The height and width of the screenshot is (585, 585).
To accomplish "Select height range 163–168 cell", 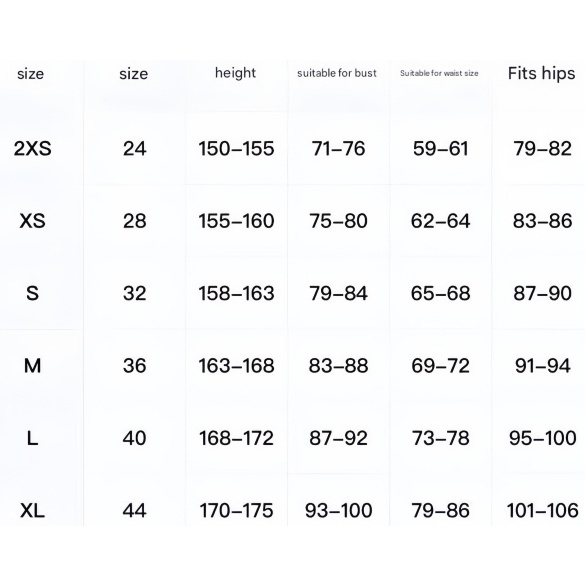I will click(236, 366).
